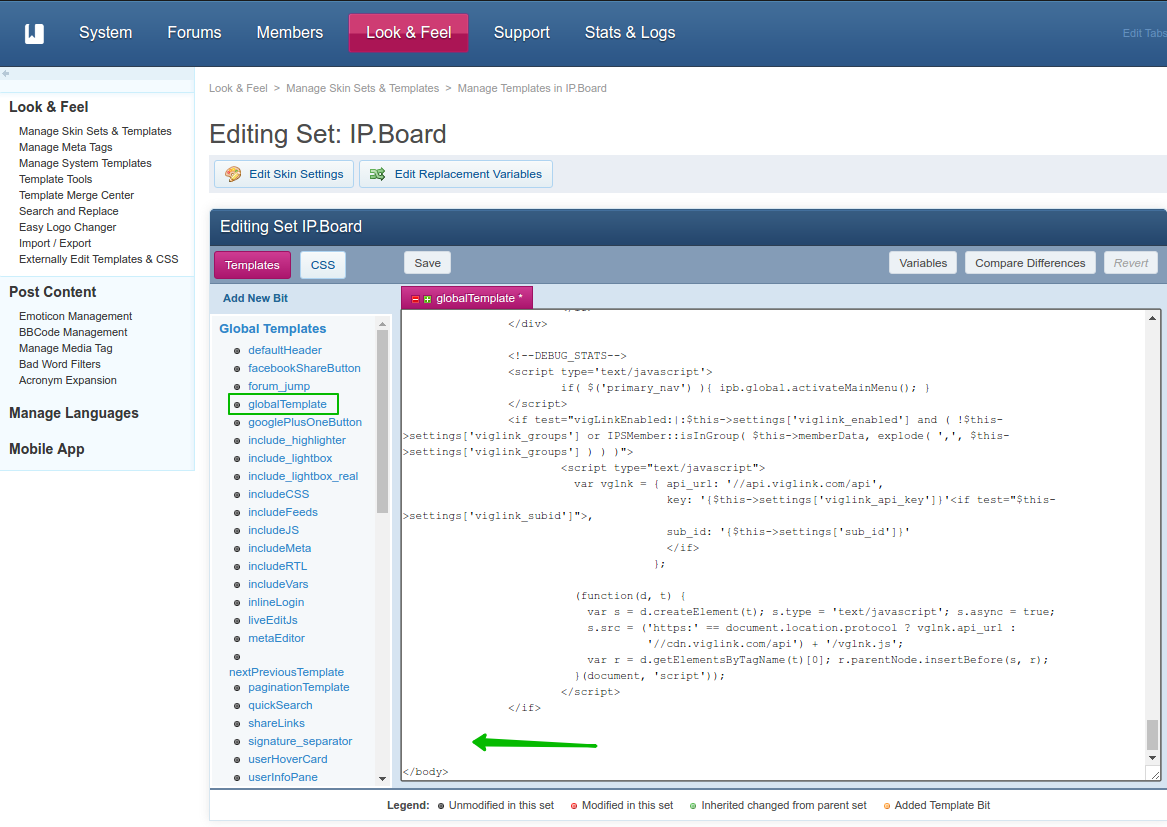Open the inlineLogin template
This screenshot has width=1167, height=827.
pyautogui.click(x=276, y=602)
